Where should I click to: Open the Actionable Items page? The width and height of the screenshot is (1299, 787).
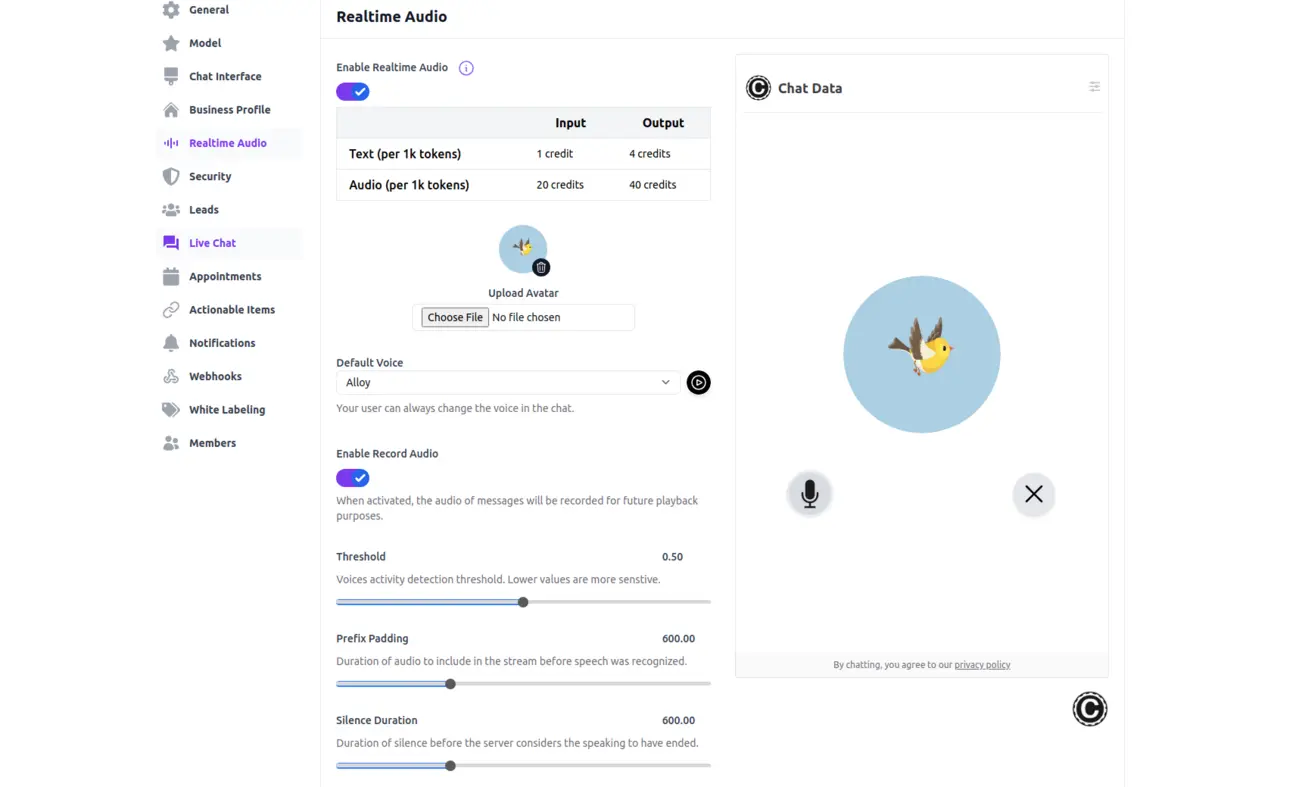coord(232,309)
